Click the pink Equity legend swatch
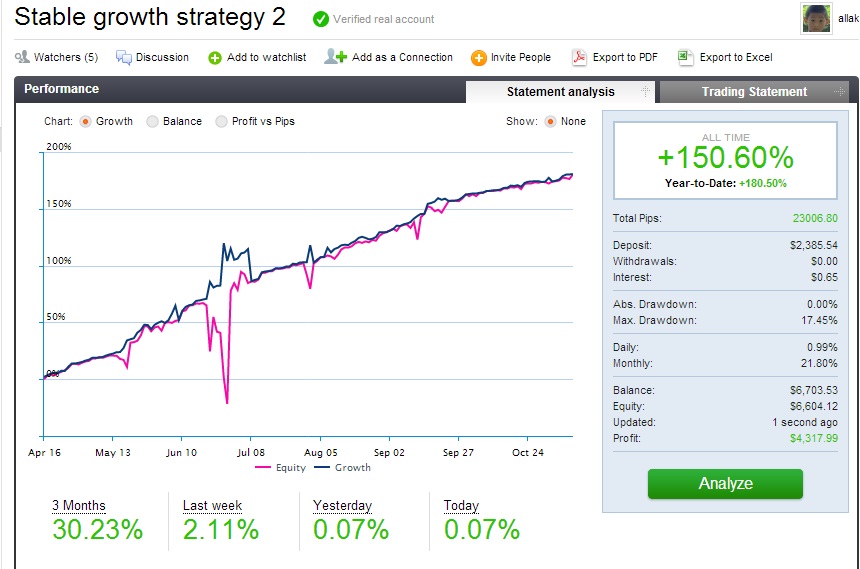The height and width of the screenshot is (569, 860). [264, 468]
